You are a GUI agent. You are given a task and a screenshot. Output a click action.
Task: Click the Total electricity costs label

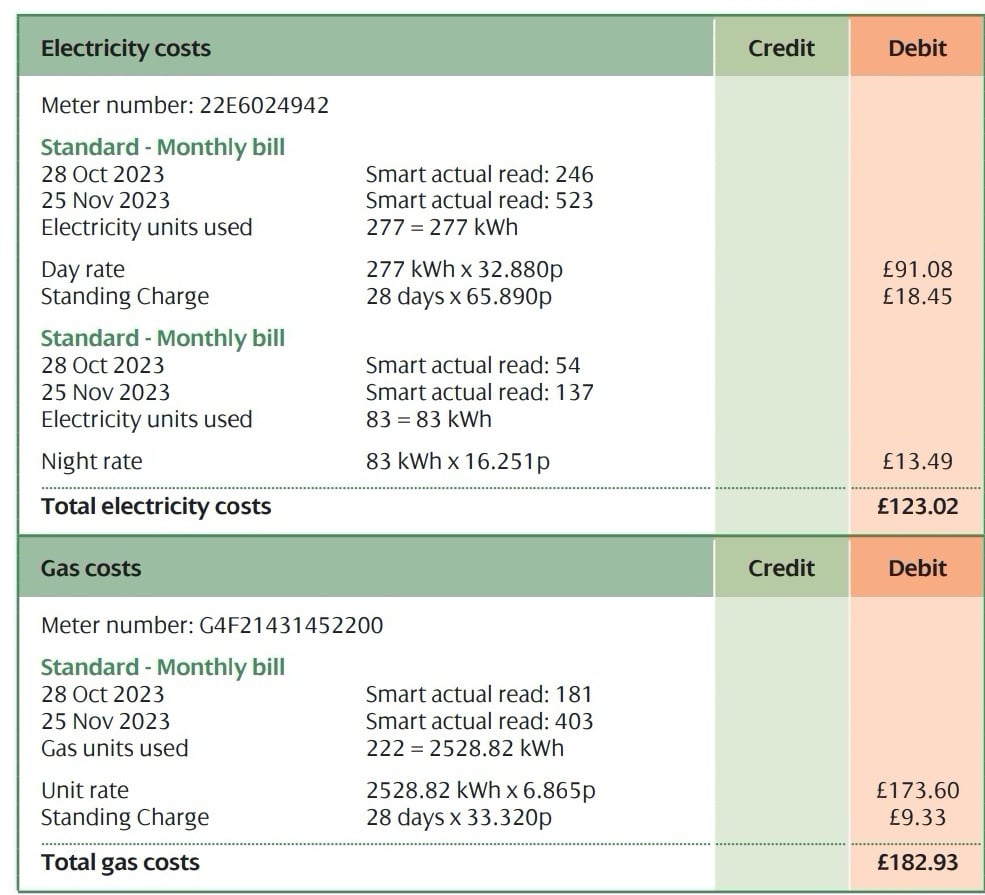click(x=156, y=506)
